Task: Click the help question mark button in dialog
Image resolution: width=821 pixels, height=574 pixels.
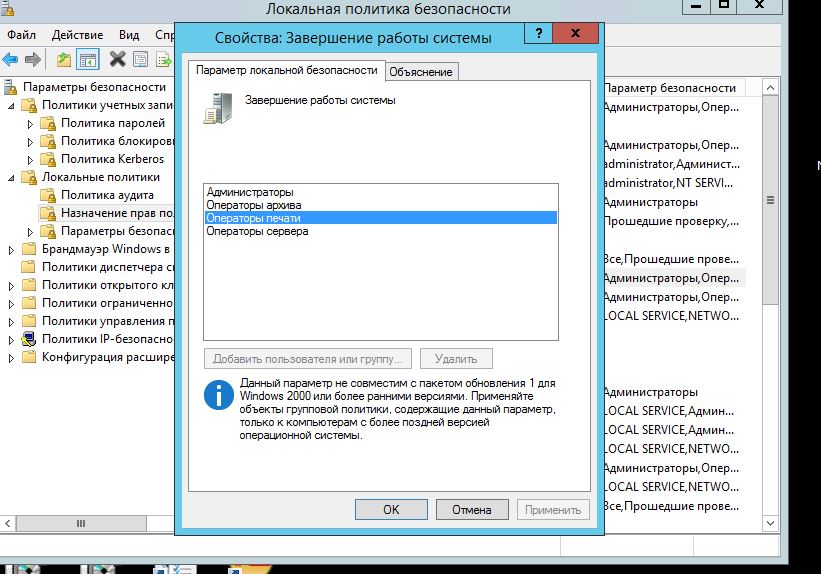Action: point(538,34)
